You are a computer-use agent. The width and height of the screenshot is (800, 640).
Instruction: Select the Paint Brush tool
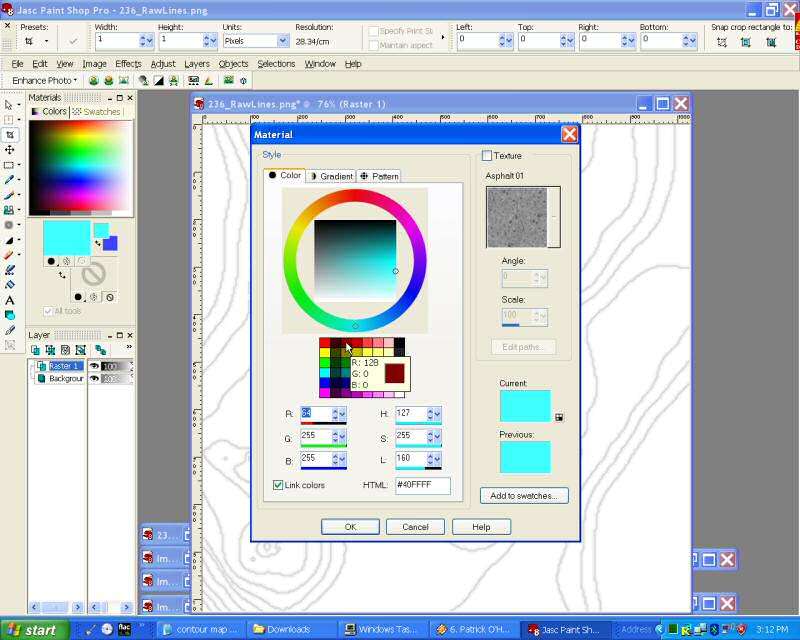pos(10,195)
